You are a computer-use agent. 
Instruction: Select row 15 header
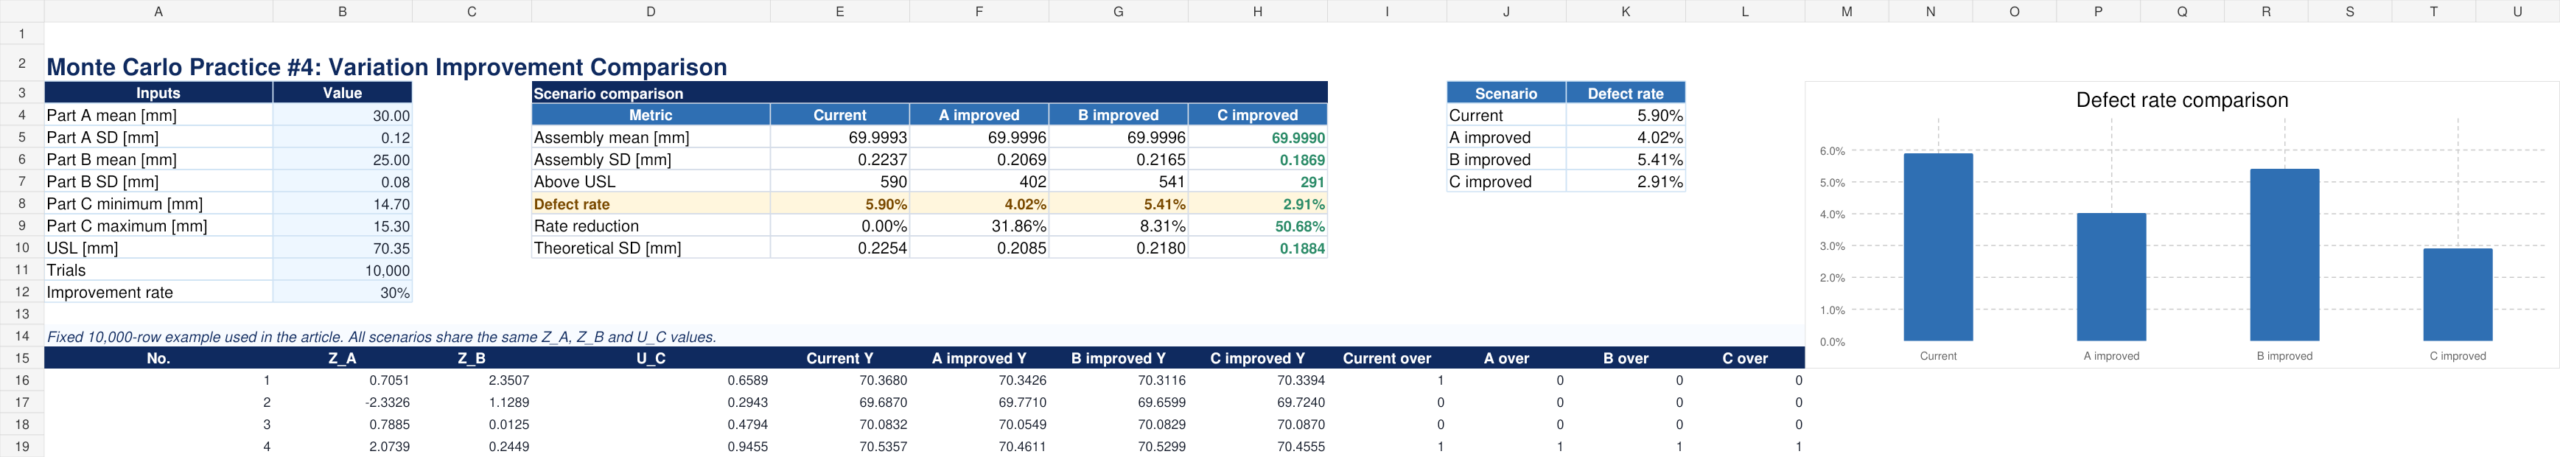(21, 358)
